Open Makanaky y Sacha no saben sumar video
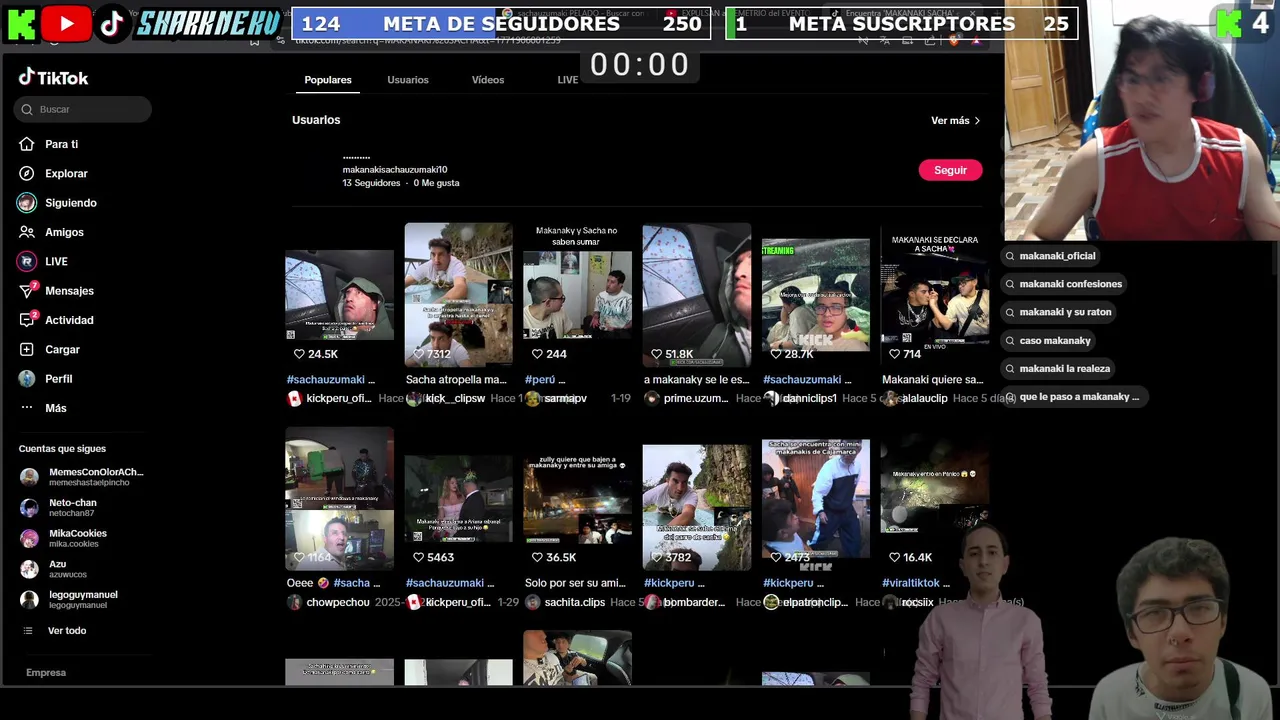Viewport: 1280px width, 720px height. 577,295
